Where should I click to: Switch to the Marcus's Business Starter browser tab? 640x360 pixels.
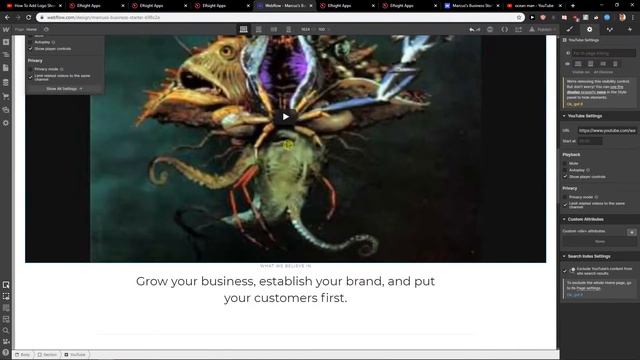coord(471,6)
